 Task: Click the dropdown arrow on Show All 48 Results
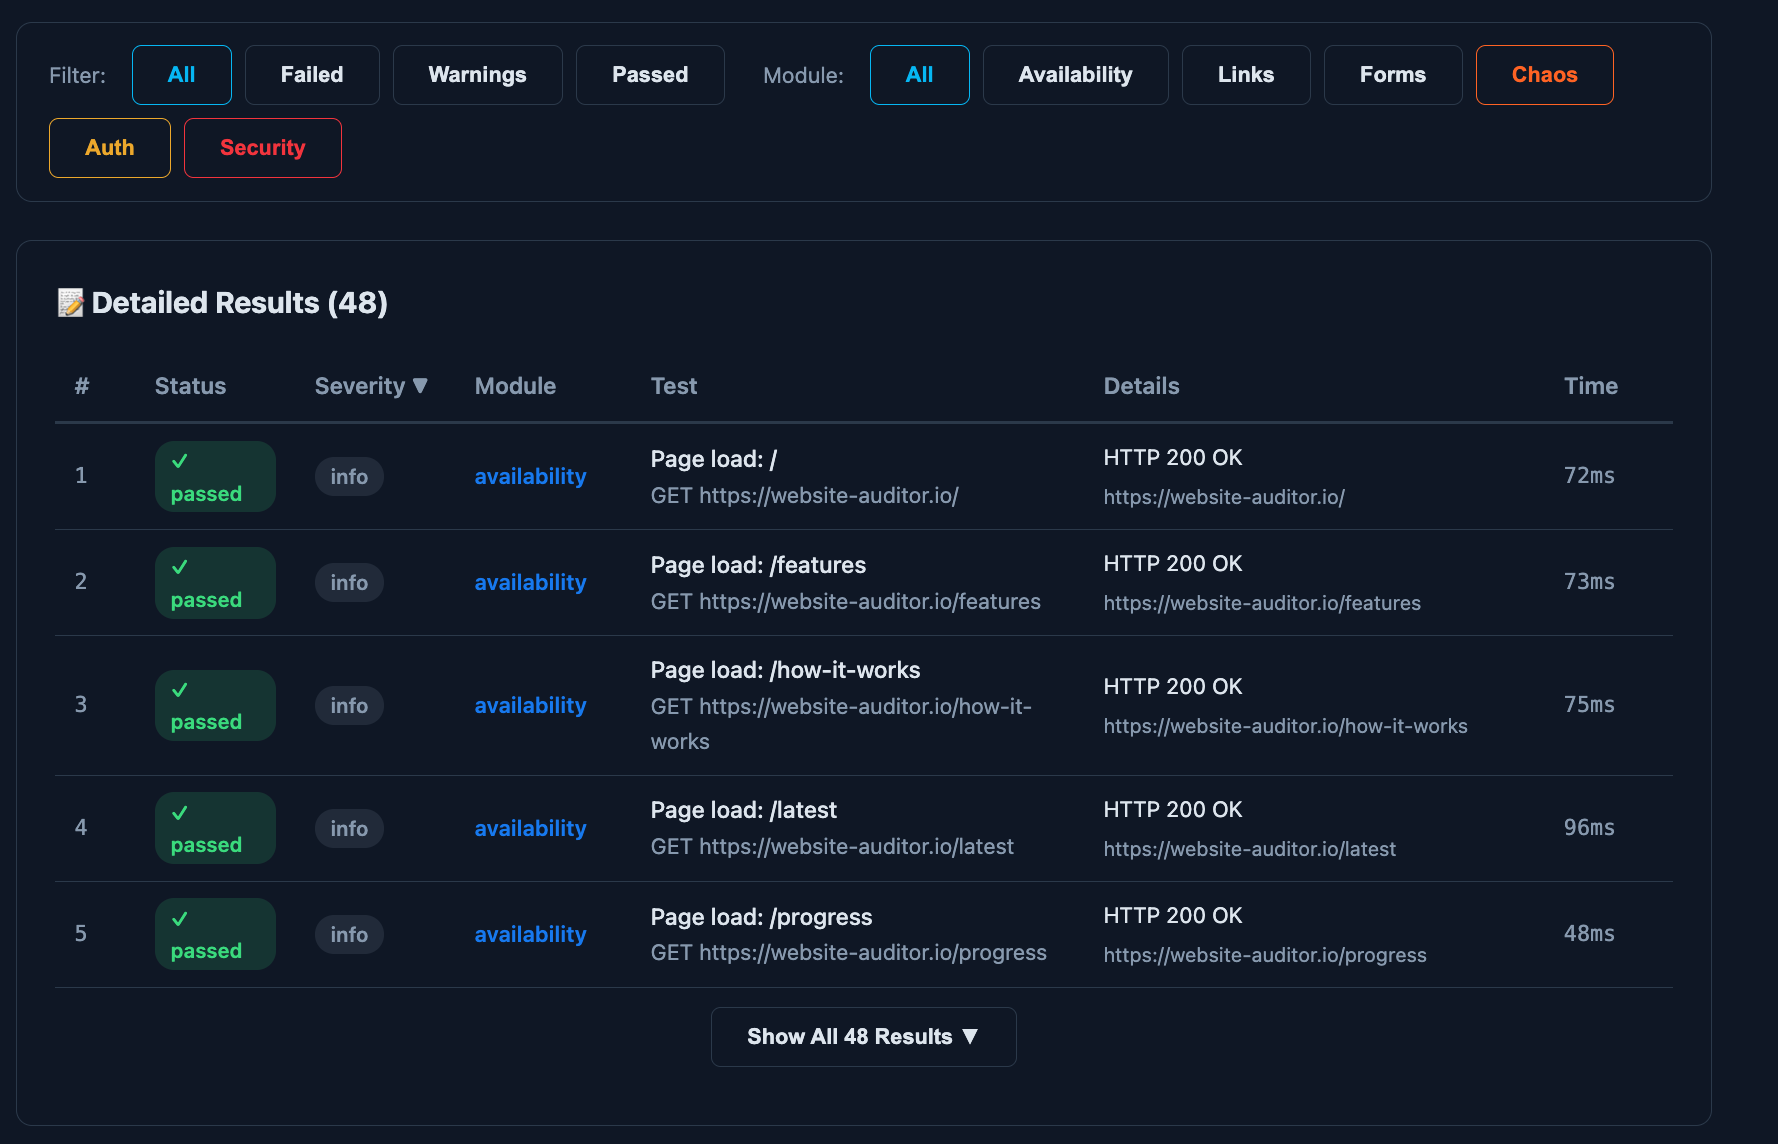point(969,1037)
